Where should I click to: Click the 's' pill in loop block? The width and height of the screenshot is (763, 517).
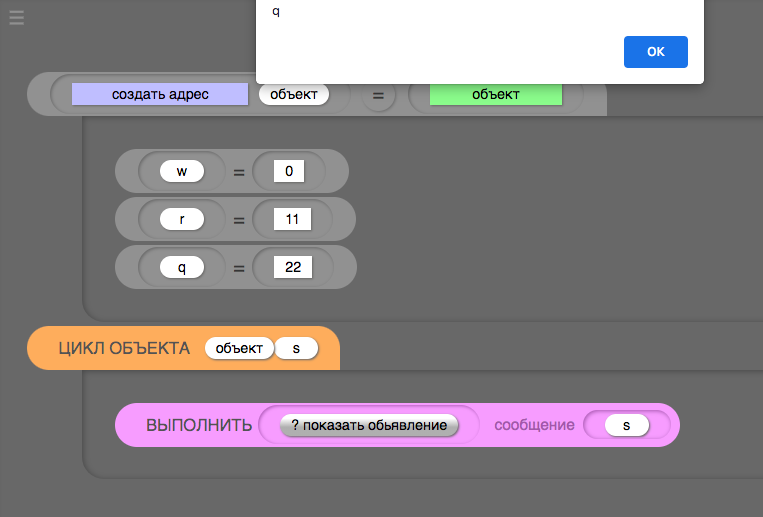point(296,348)
